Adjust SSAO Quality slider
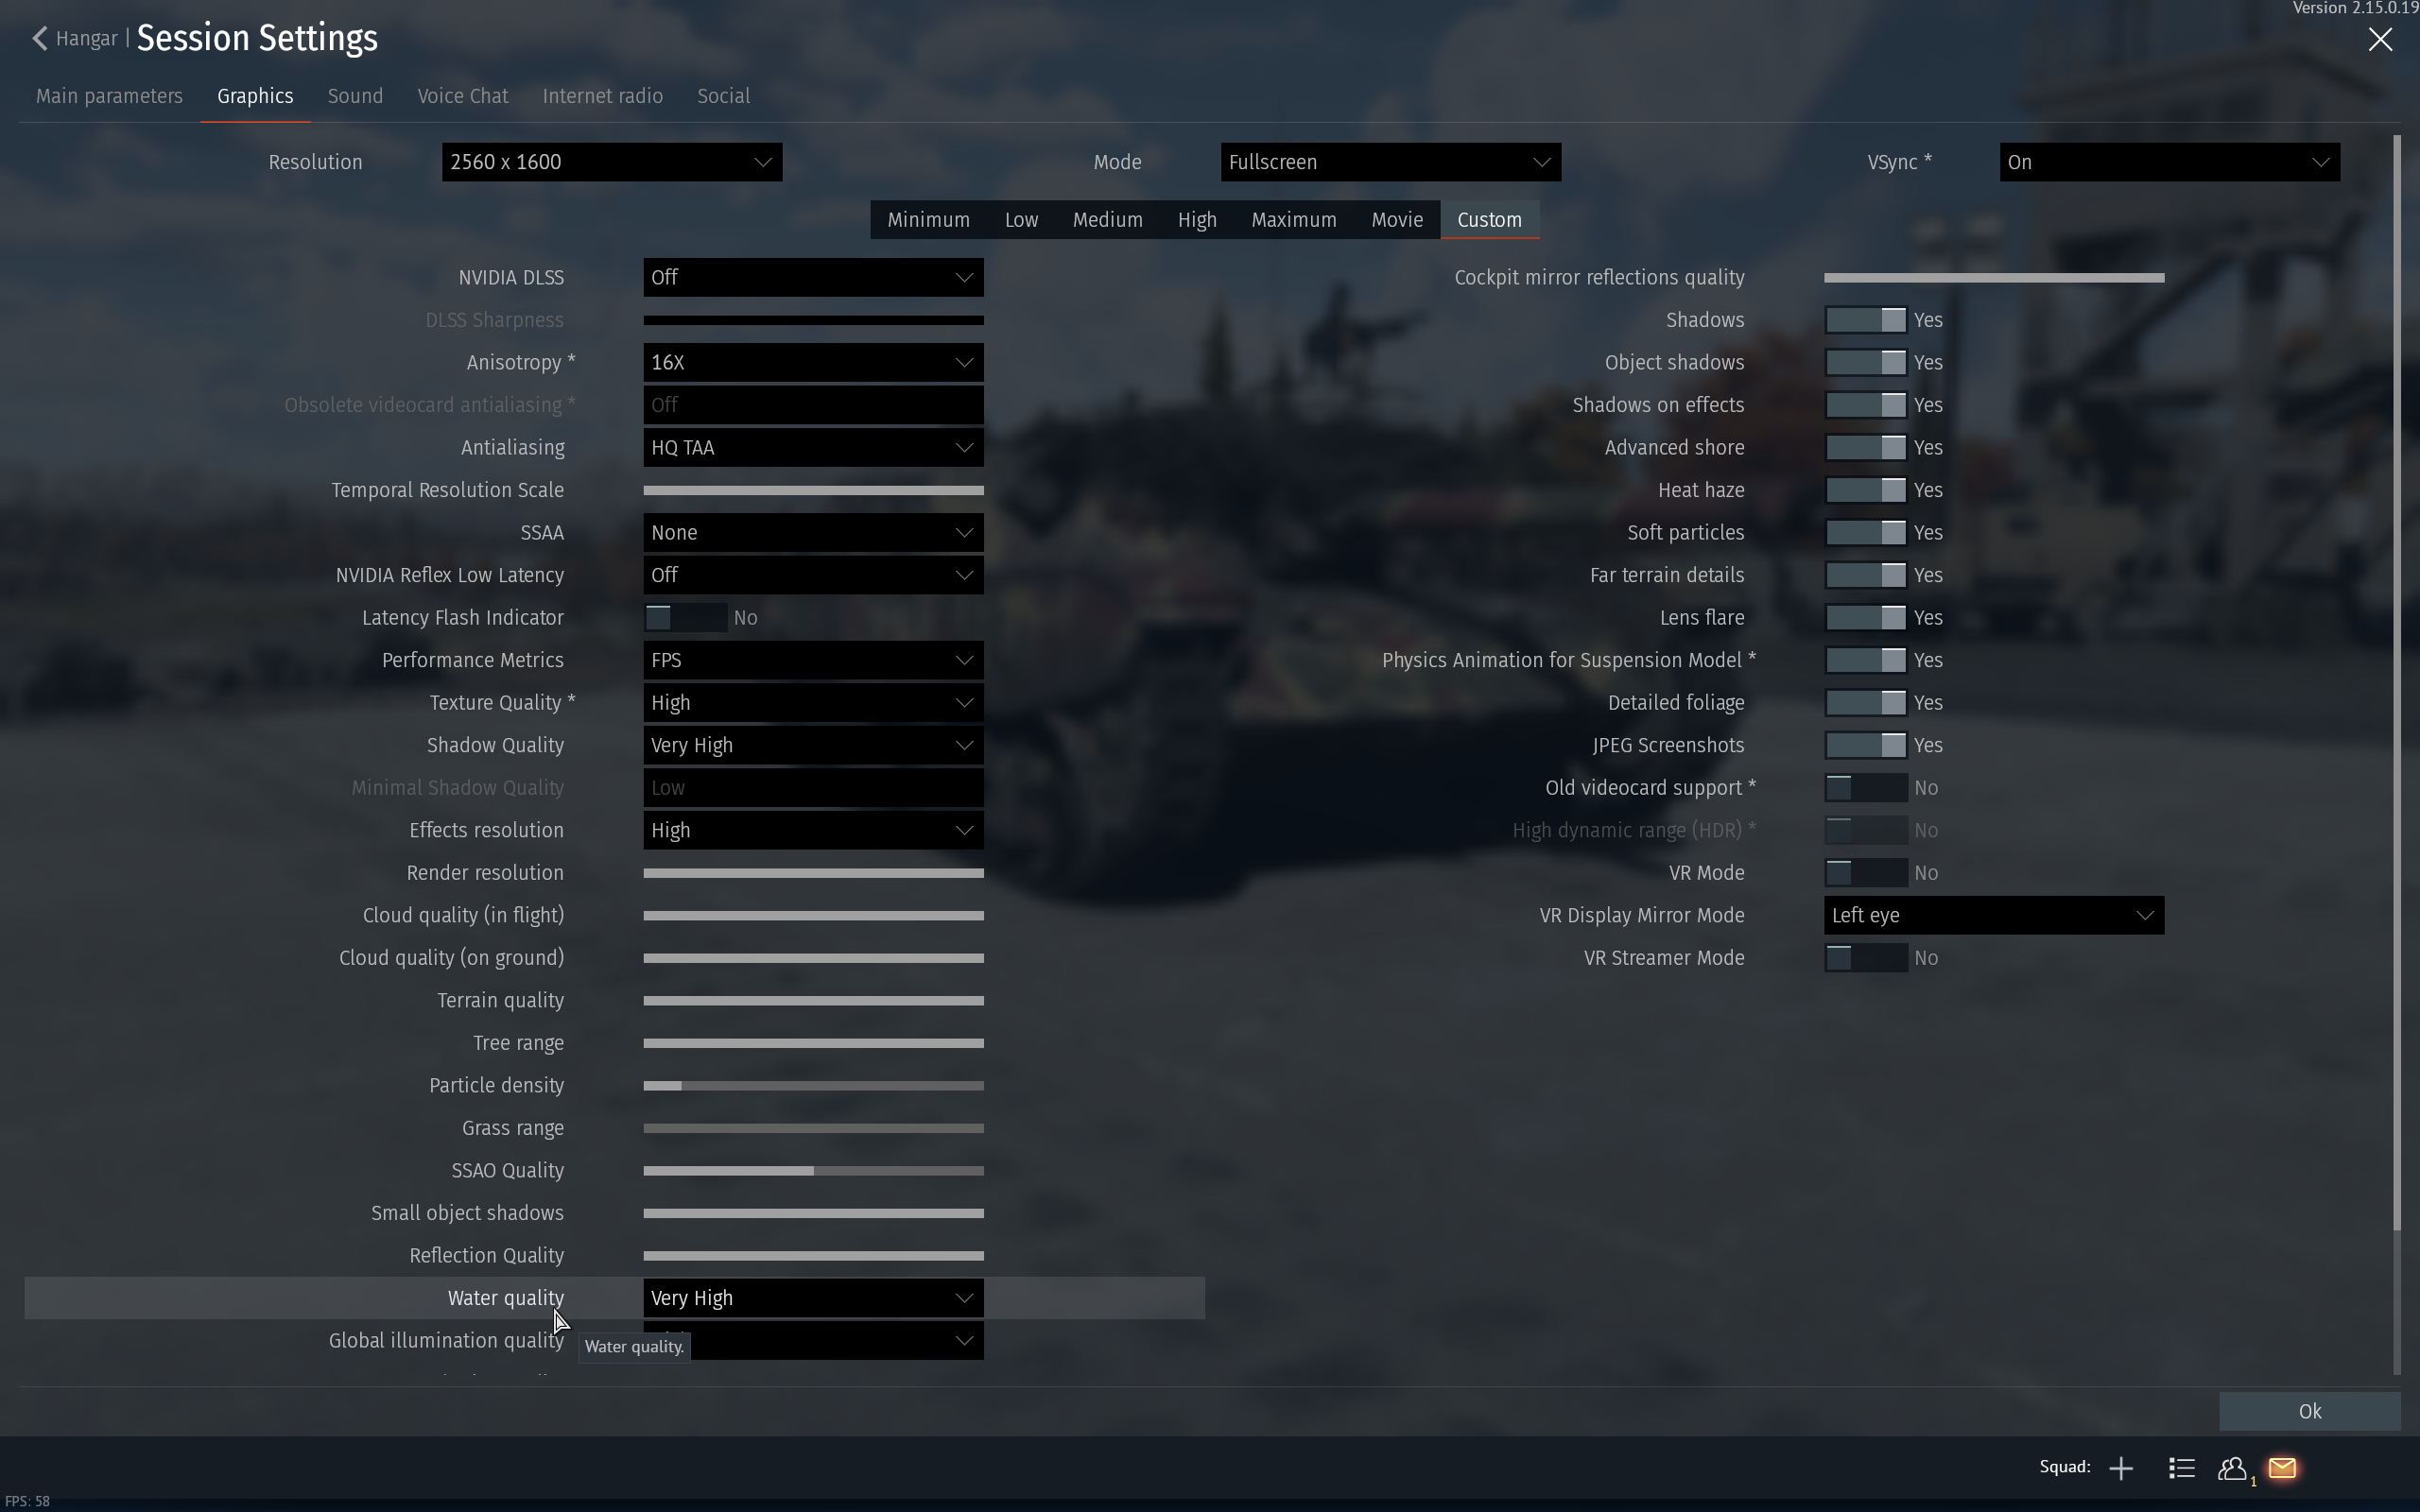 (813, 1170)
